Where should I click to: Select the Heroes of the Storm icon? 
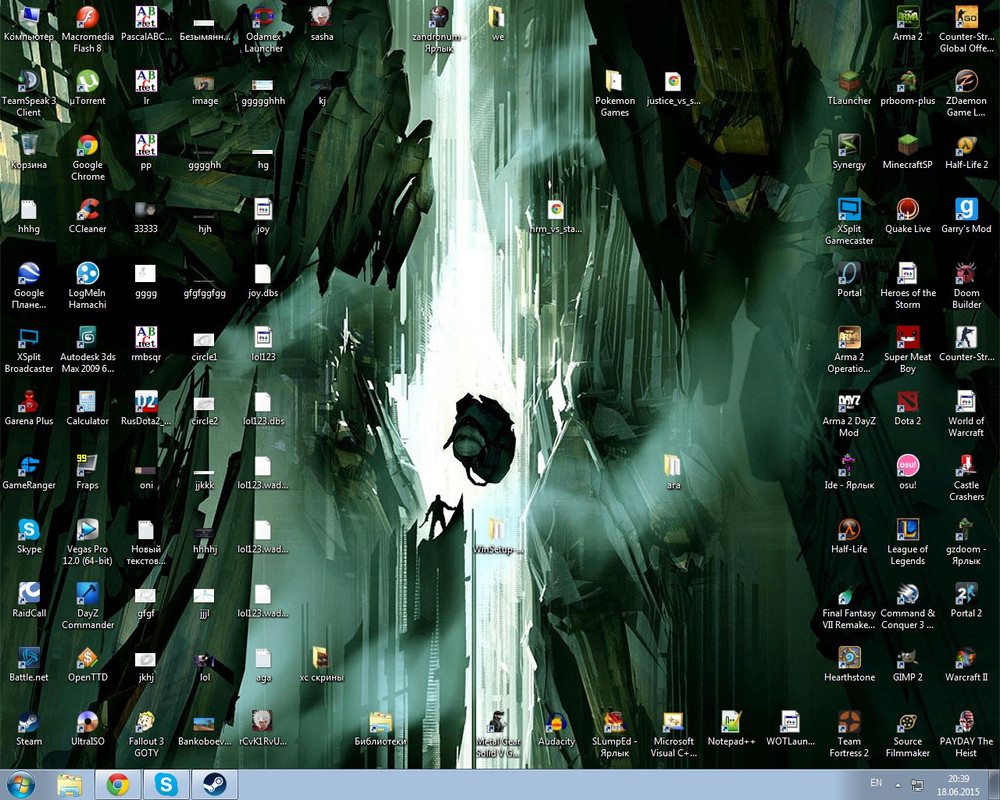[908, 286]
